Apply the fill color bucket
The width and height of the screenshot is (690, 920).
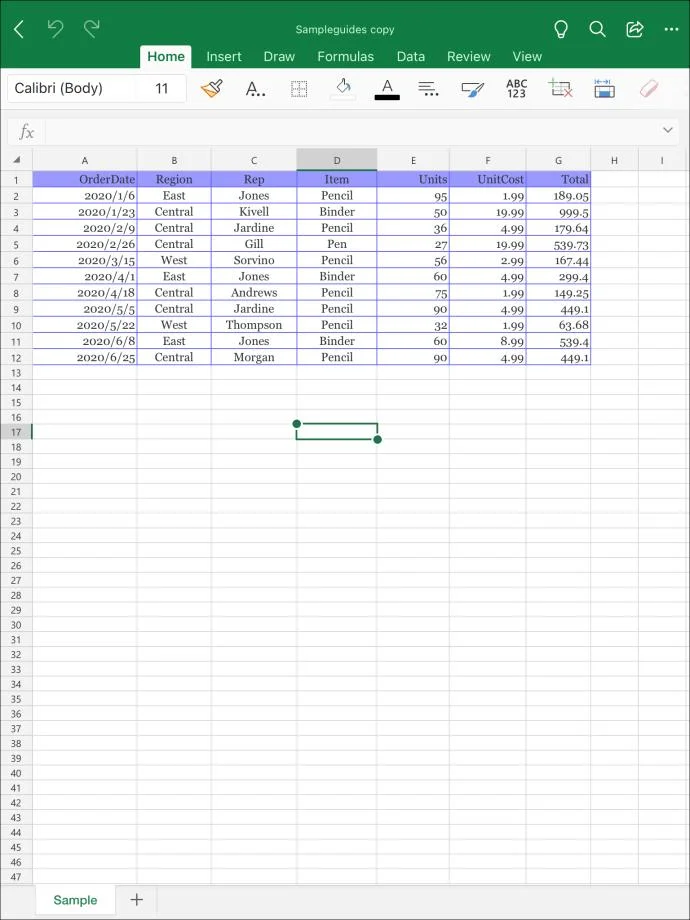[343, 89]
